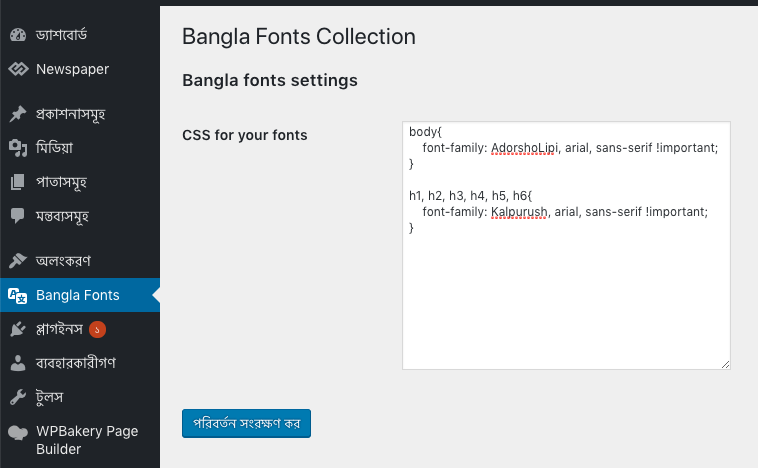The width and height of the screenshot is (758, 468).
Task: Click the Newspaper theme logo icon
Action: pyautogui.click(x=18, y=69)
